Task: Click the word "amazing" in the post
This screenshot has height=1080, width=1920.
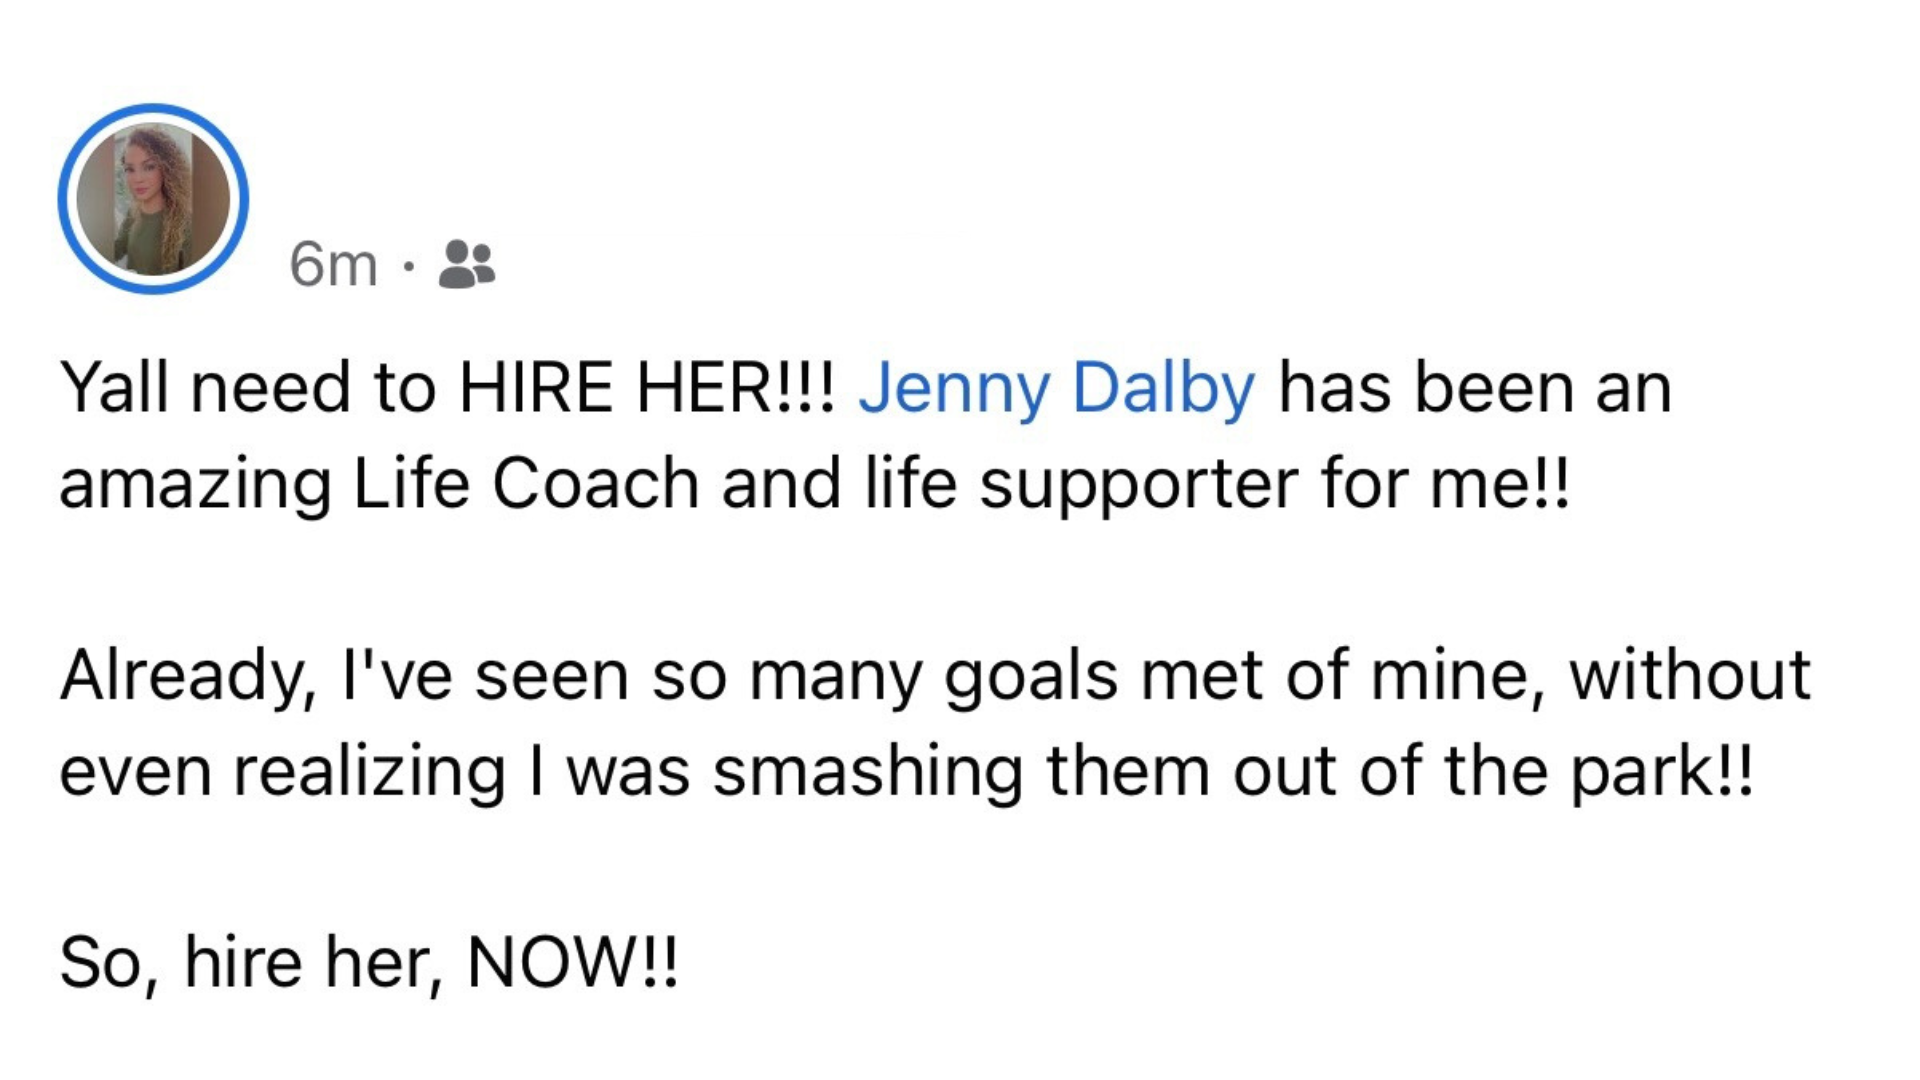Action: pyautogui.click(x=195, y=484)
